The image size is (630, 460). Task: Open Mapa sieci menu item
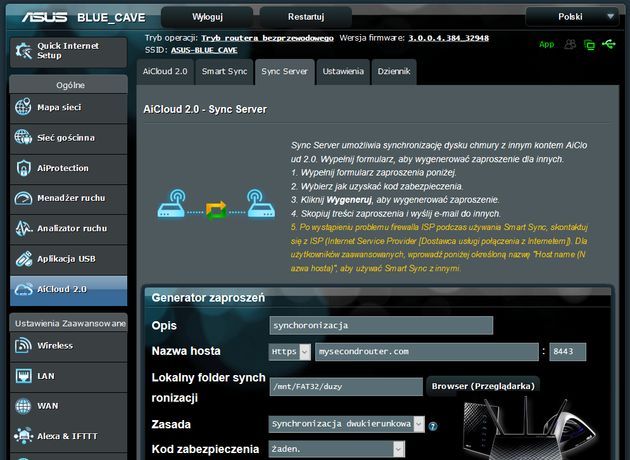click(69, 108)
